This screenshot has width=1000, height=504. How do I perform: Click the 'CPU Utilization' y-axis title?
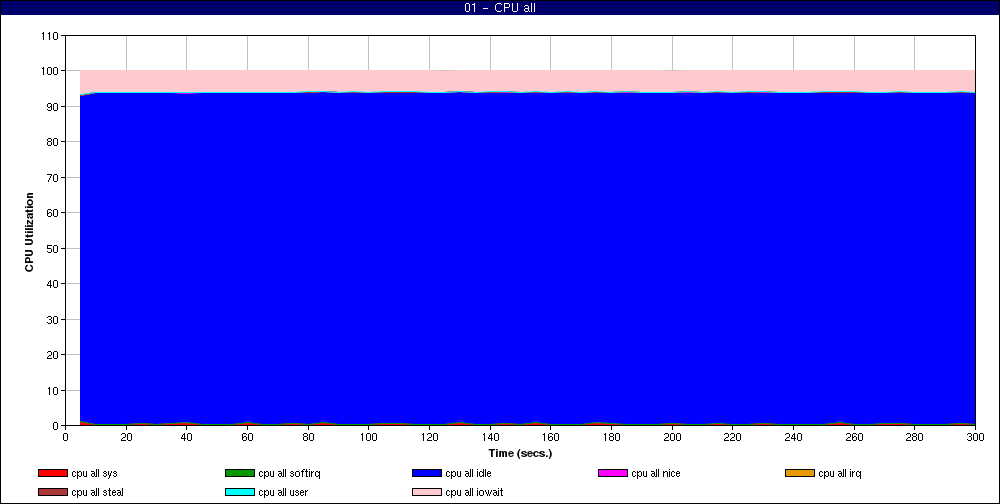tap(29, 232)
